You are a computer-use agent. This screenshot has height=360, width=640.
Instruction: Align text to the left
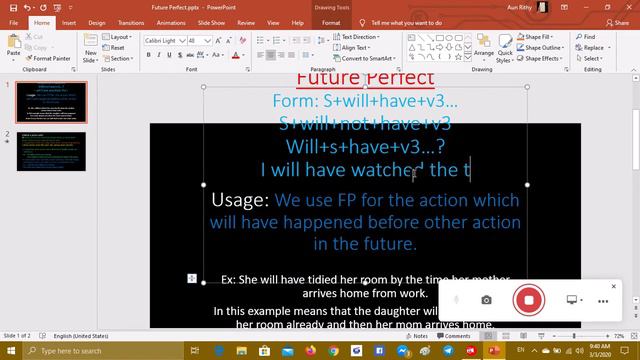click(260, 55)
